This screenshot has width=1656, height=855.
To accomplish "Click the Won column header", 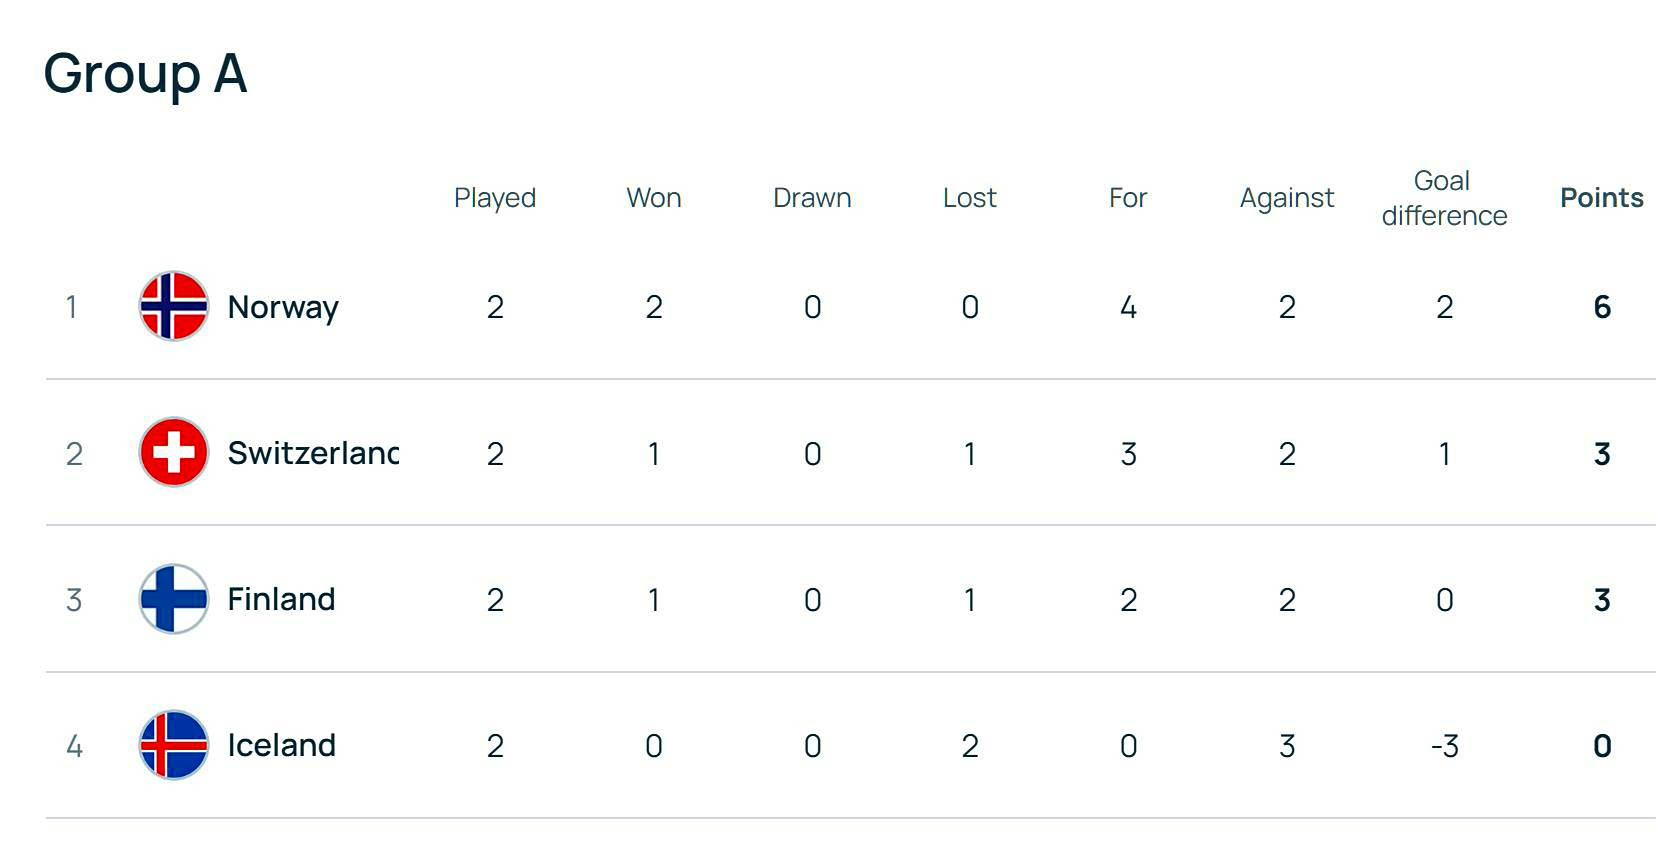I will (x=654, y=198).
